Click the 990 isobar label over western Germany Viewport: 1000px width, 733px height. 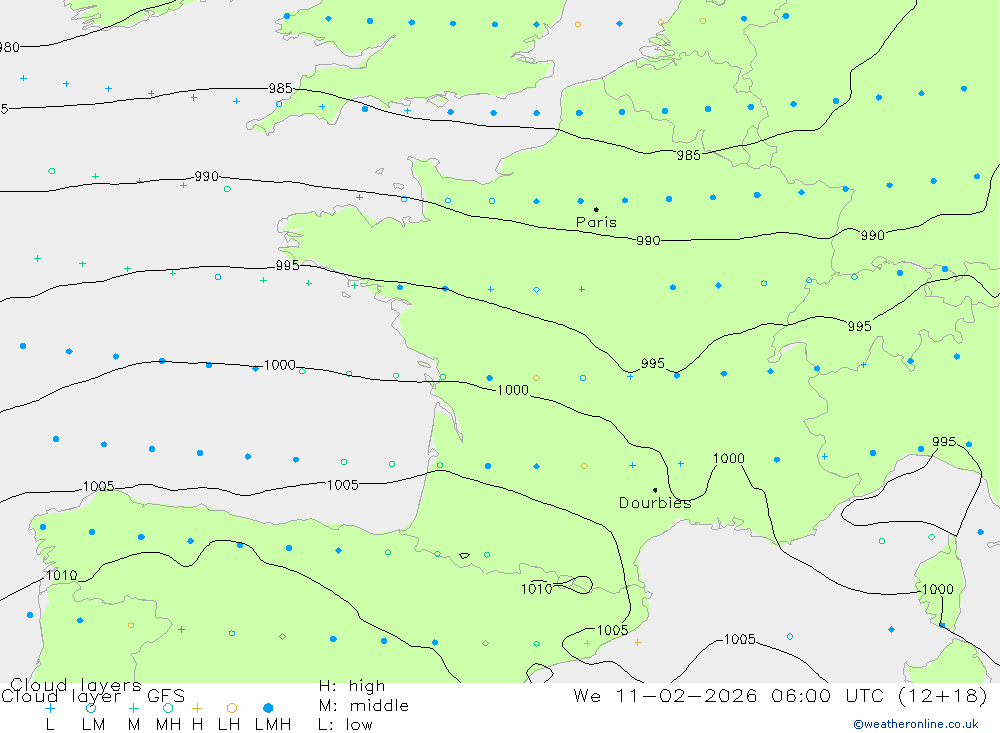point(872,235)
